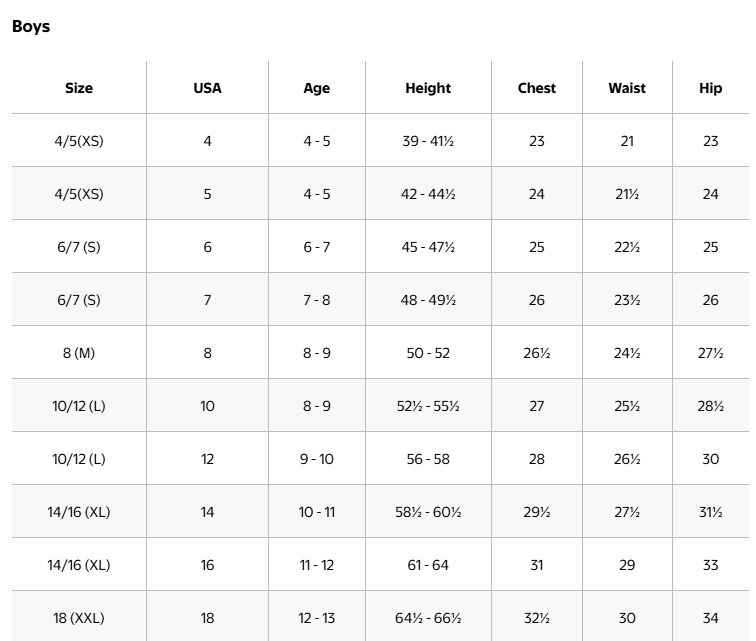The image size is (756, 641).
Task: Click the 8 (M) size cell
Action: click(79, 353)
